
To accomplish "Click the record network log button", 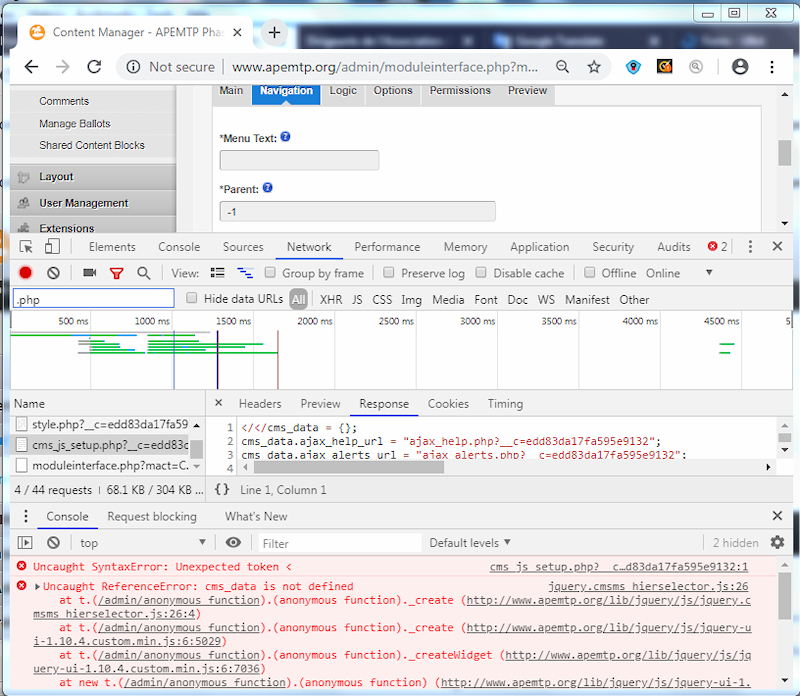I will click(26, 273).
